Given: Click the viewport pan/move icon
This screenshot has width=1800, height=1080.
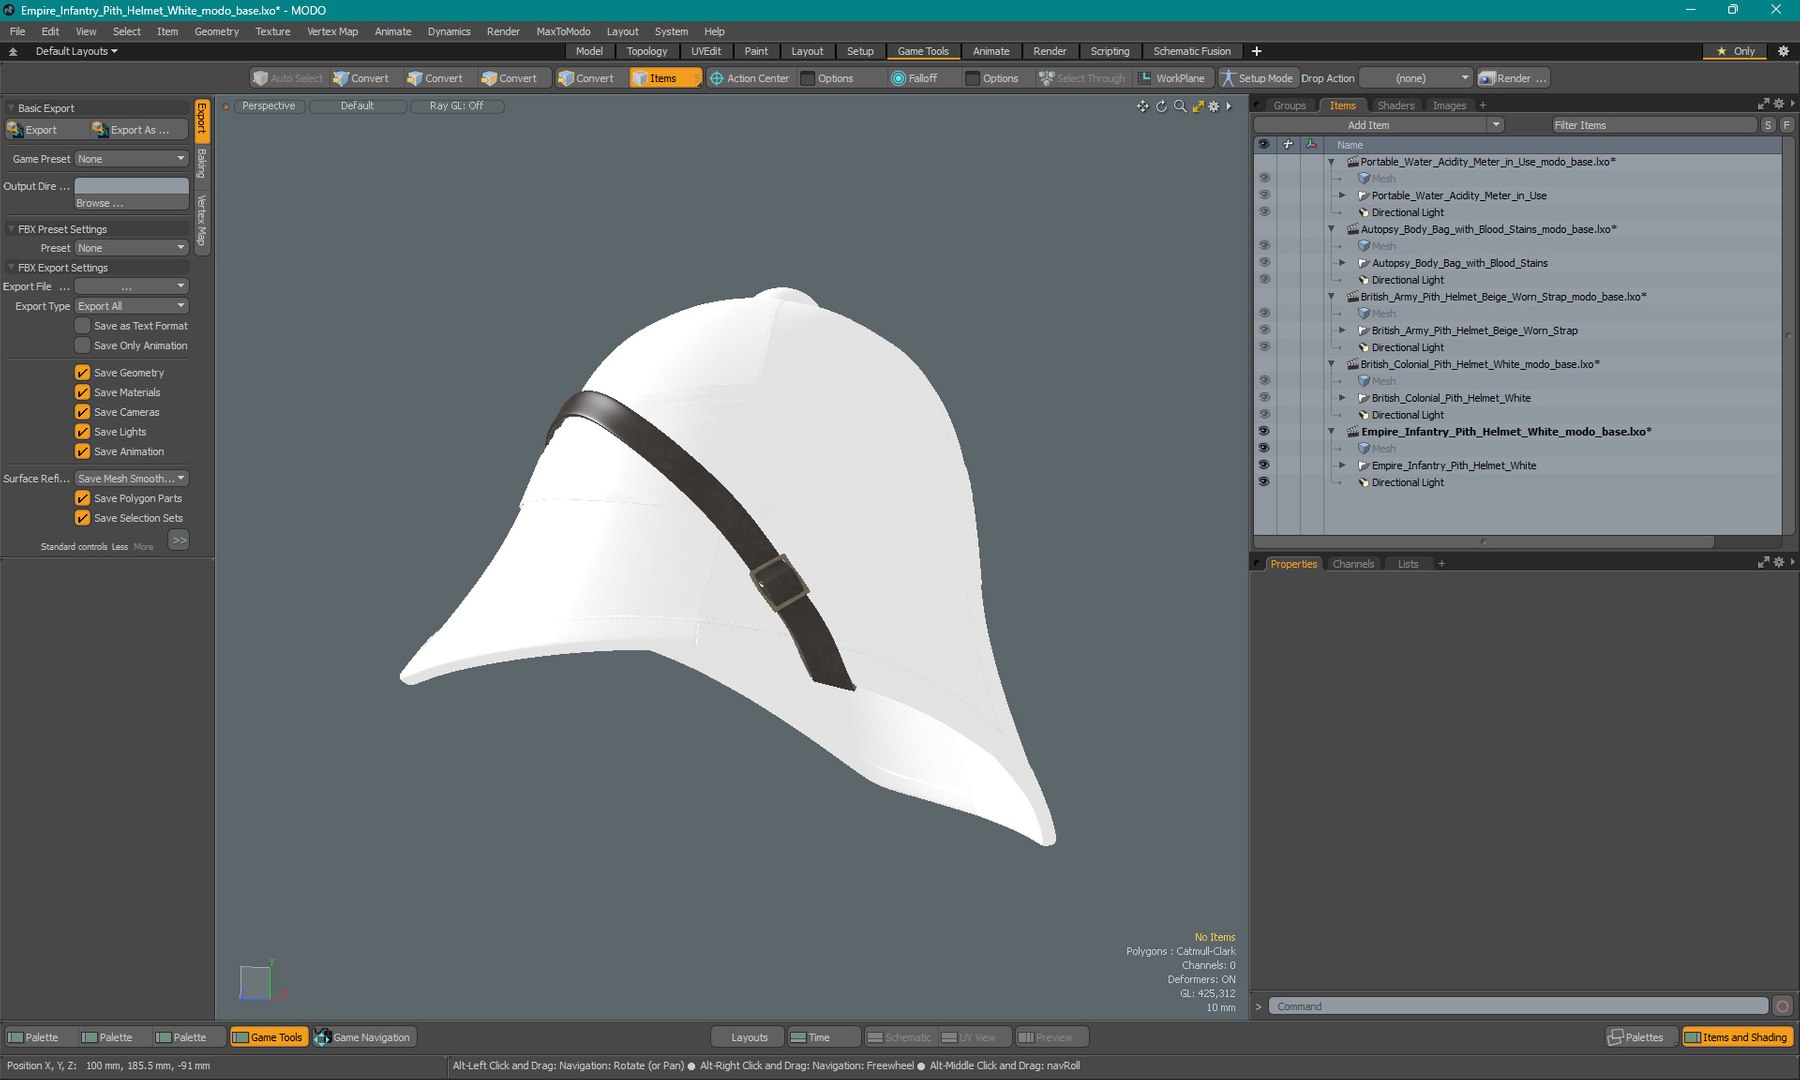Looking at the screenshot, I should click(x=1142, y=106).
